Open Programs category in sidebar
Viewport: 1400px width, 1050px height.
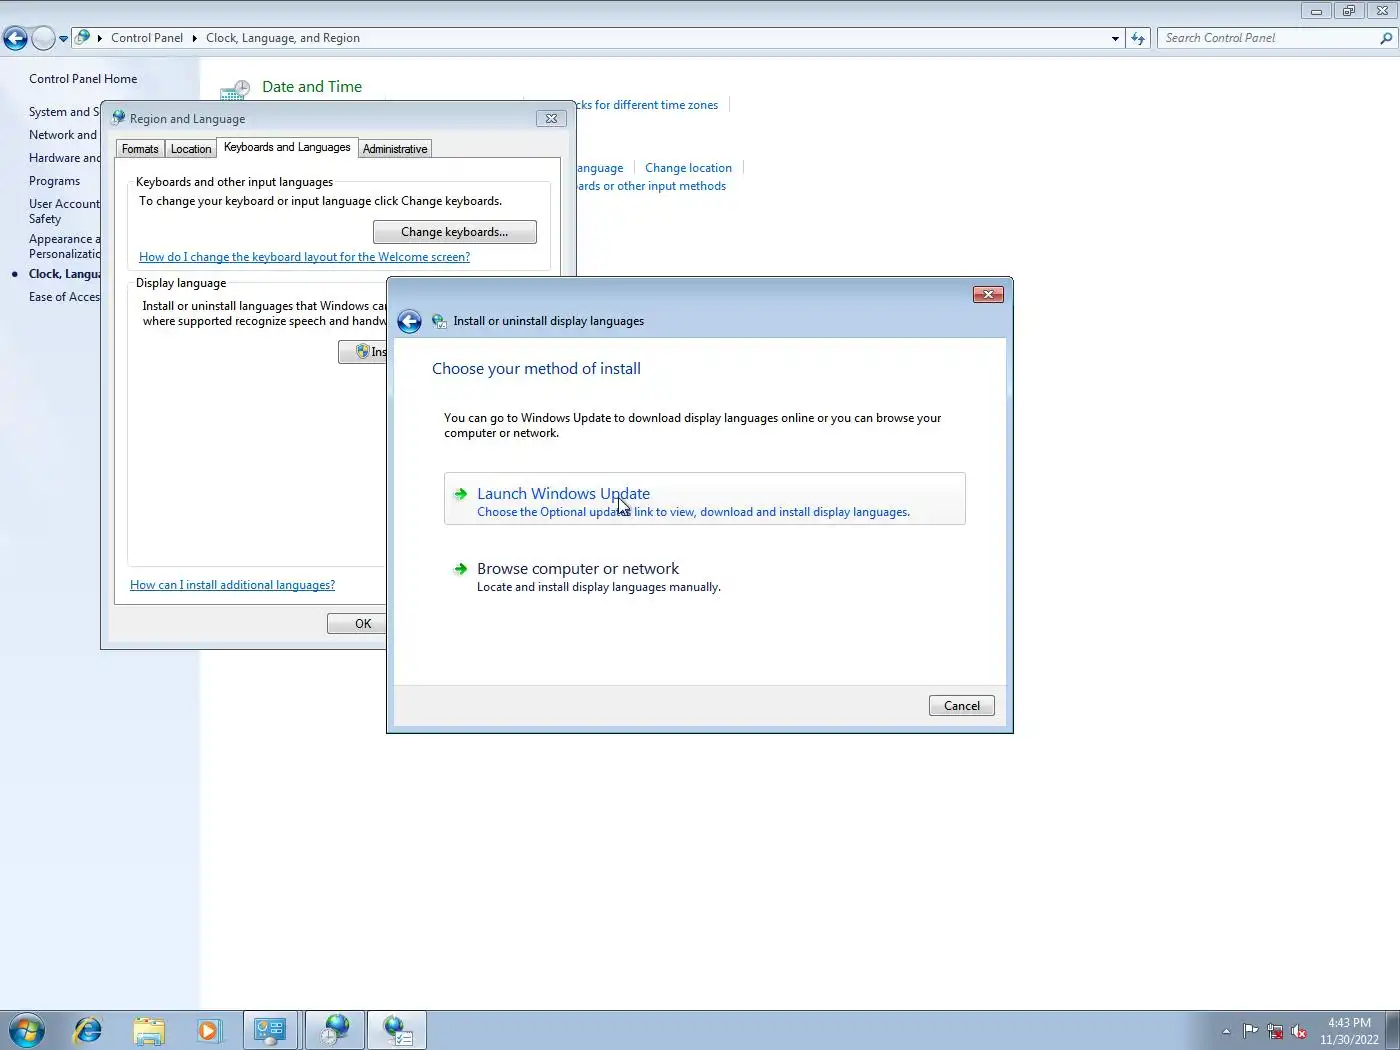pos(54,181)
